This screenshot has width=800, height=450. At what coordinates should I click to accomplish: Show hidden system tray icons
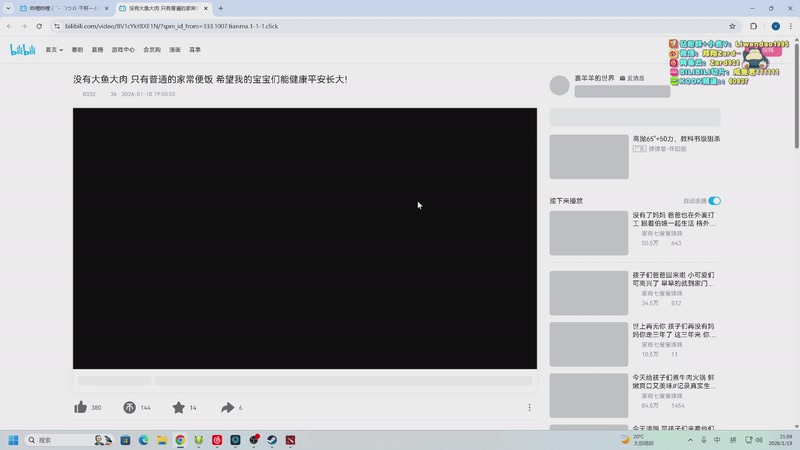coord(690,440)
